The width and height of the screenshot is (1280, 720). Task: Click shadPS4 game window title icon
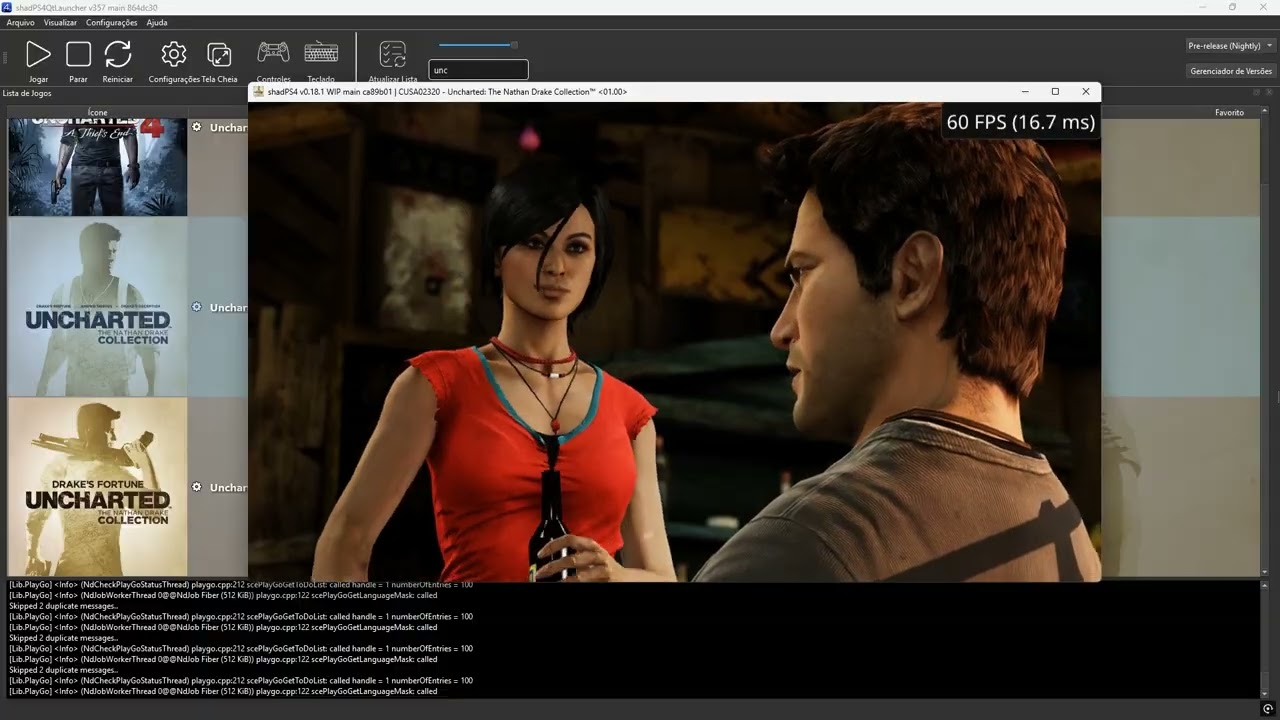259,91
